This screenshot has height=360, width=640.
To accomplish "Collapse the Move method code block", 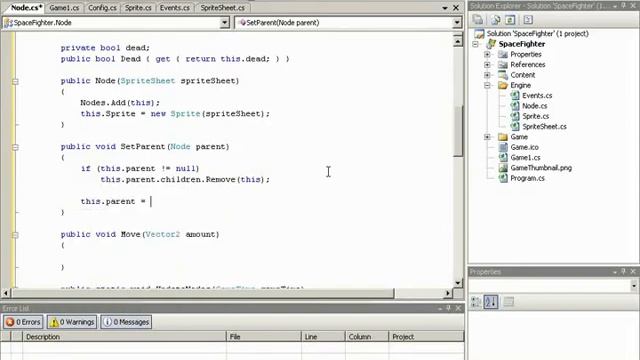I will click(15, 235).
